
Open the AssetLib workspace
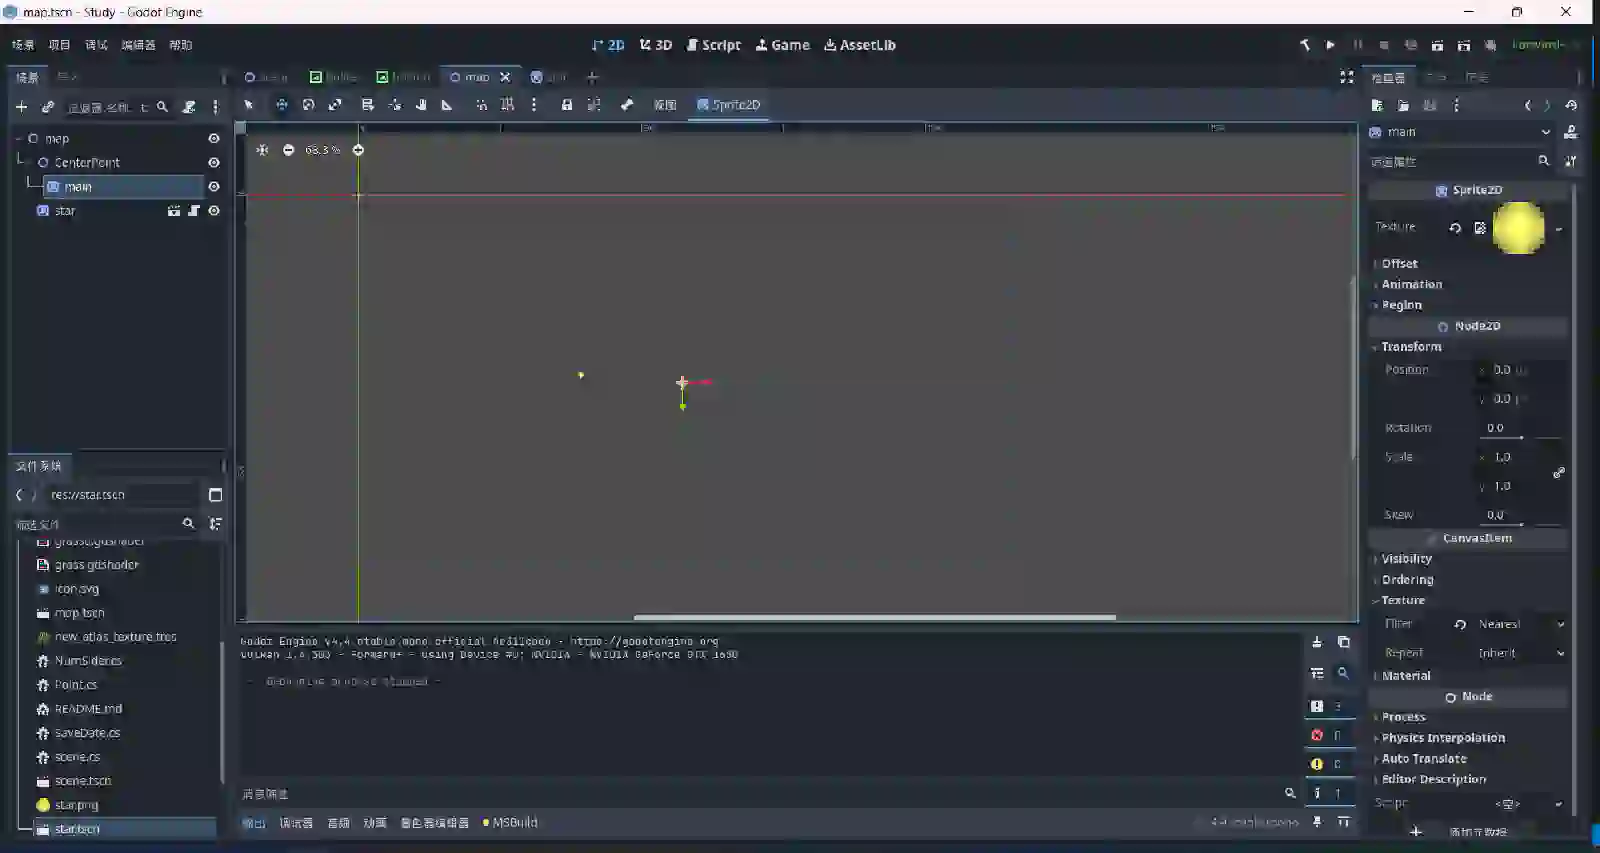859,45
